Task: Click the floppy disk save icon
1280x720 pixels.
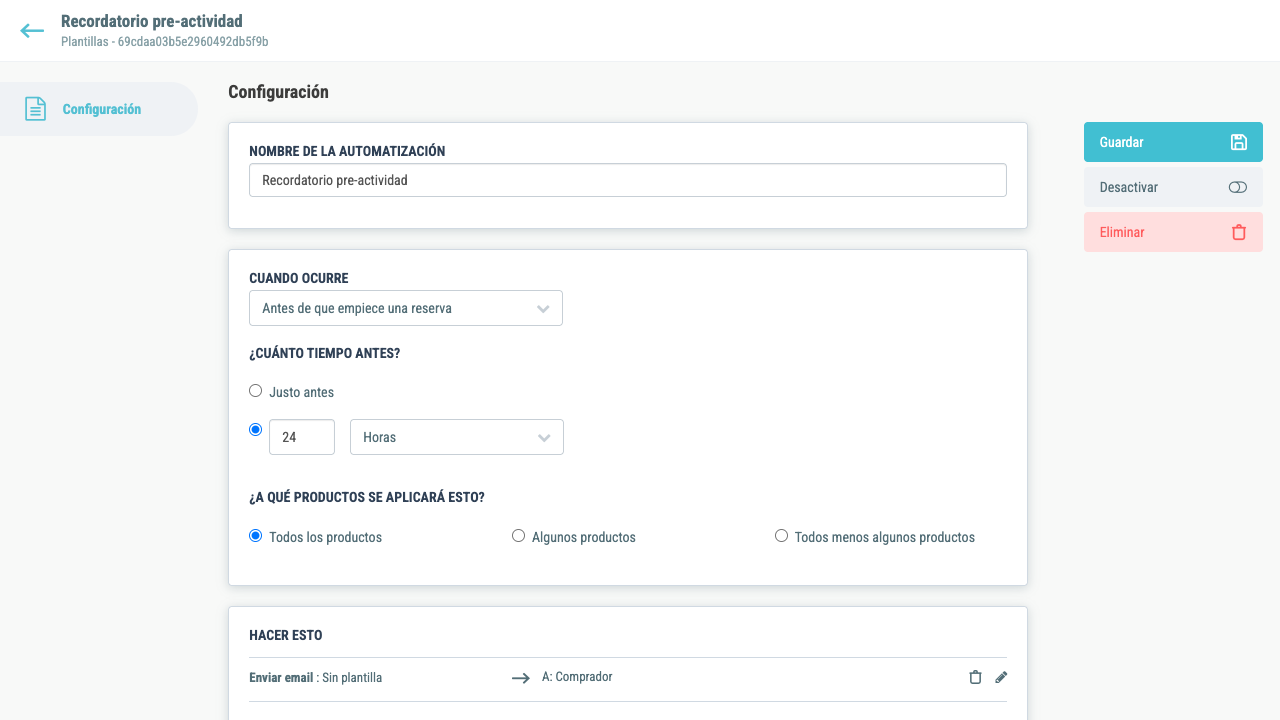Action: click(x=1238, y=142)
